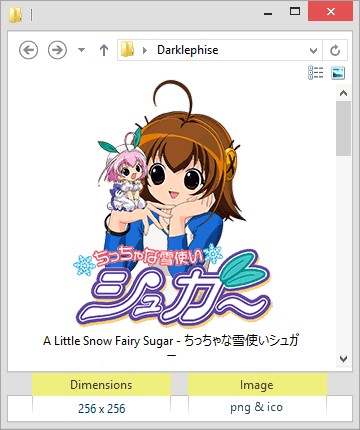
Task: Maximize the window
Action: pyautogui.click(x=295, y=12)
